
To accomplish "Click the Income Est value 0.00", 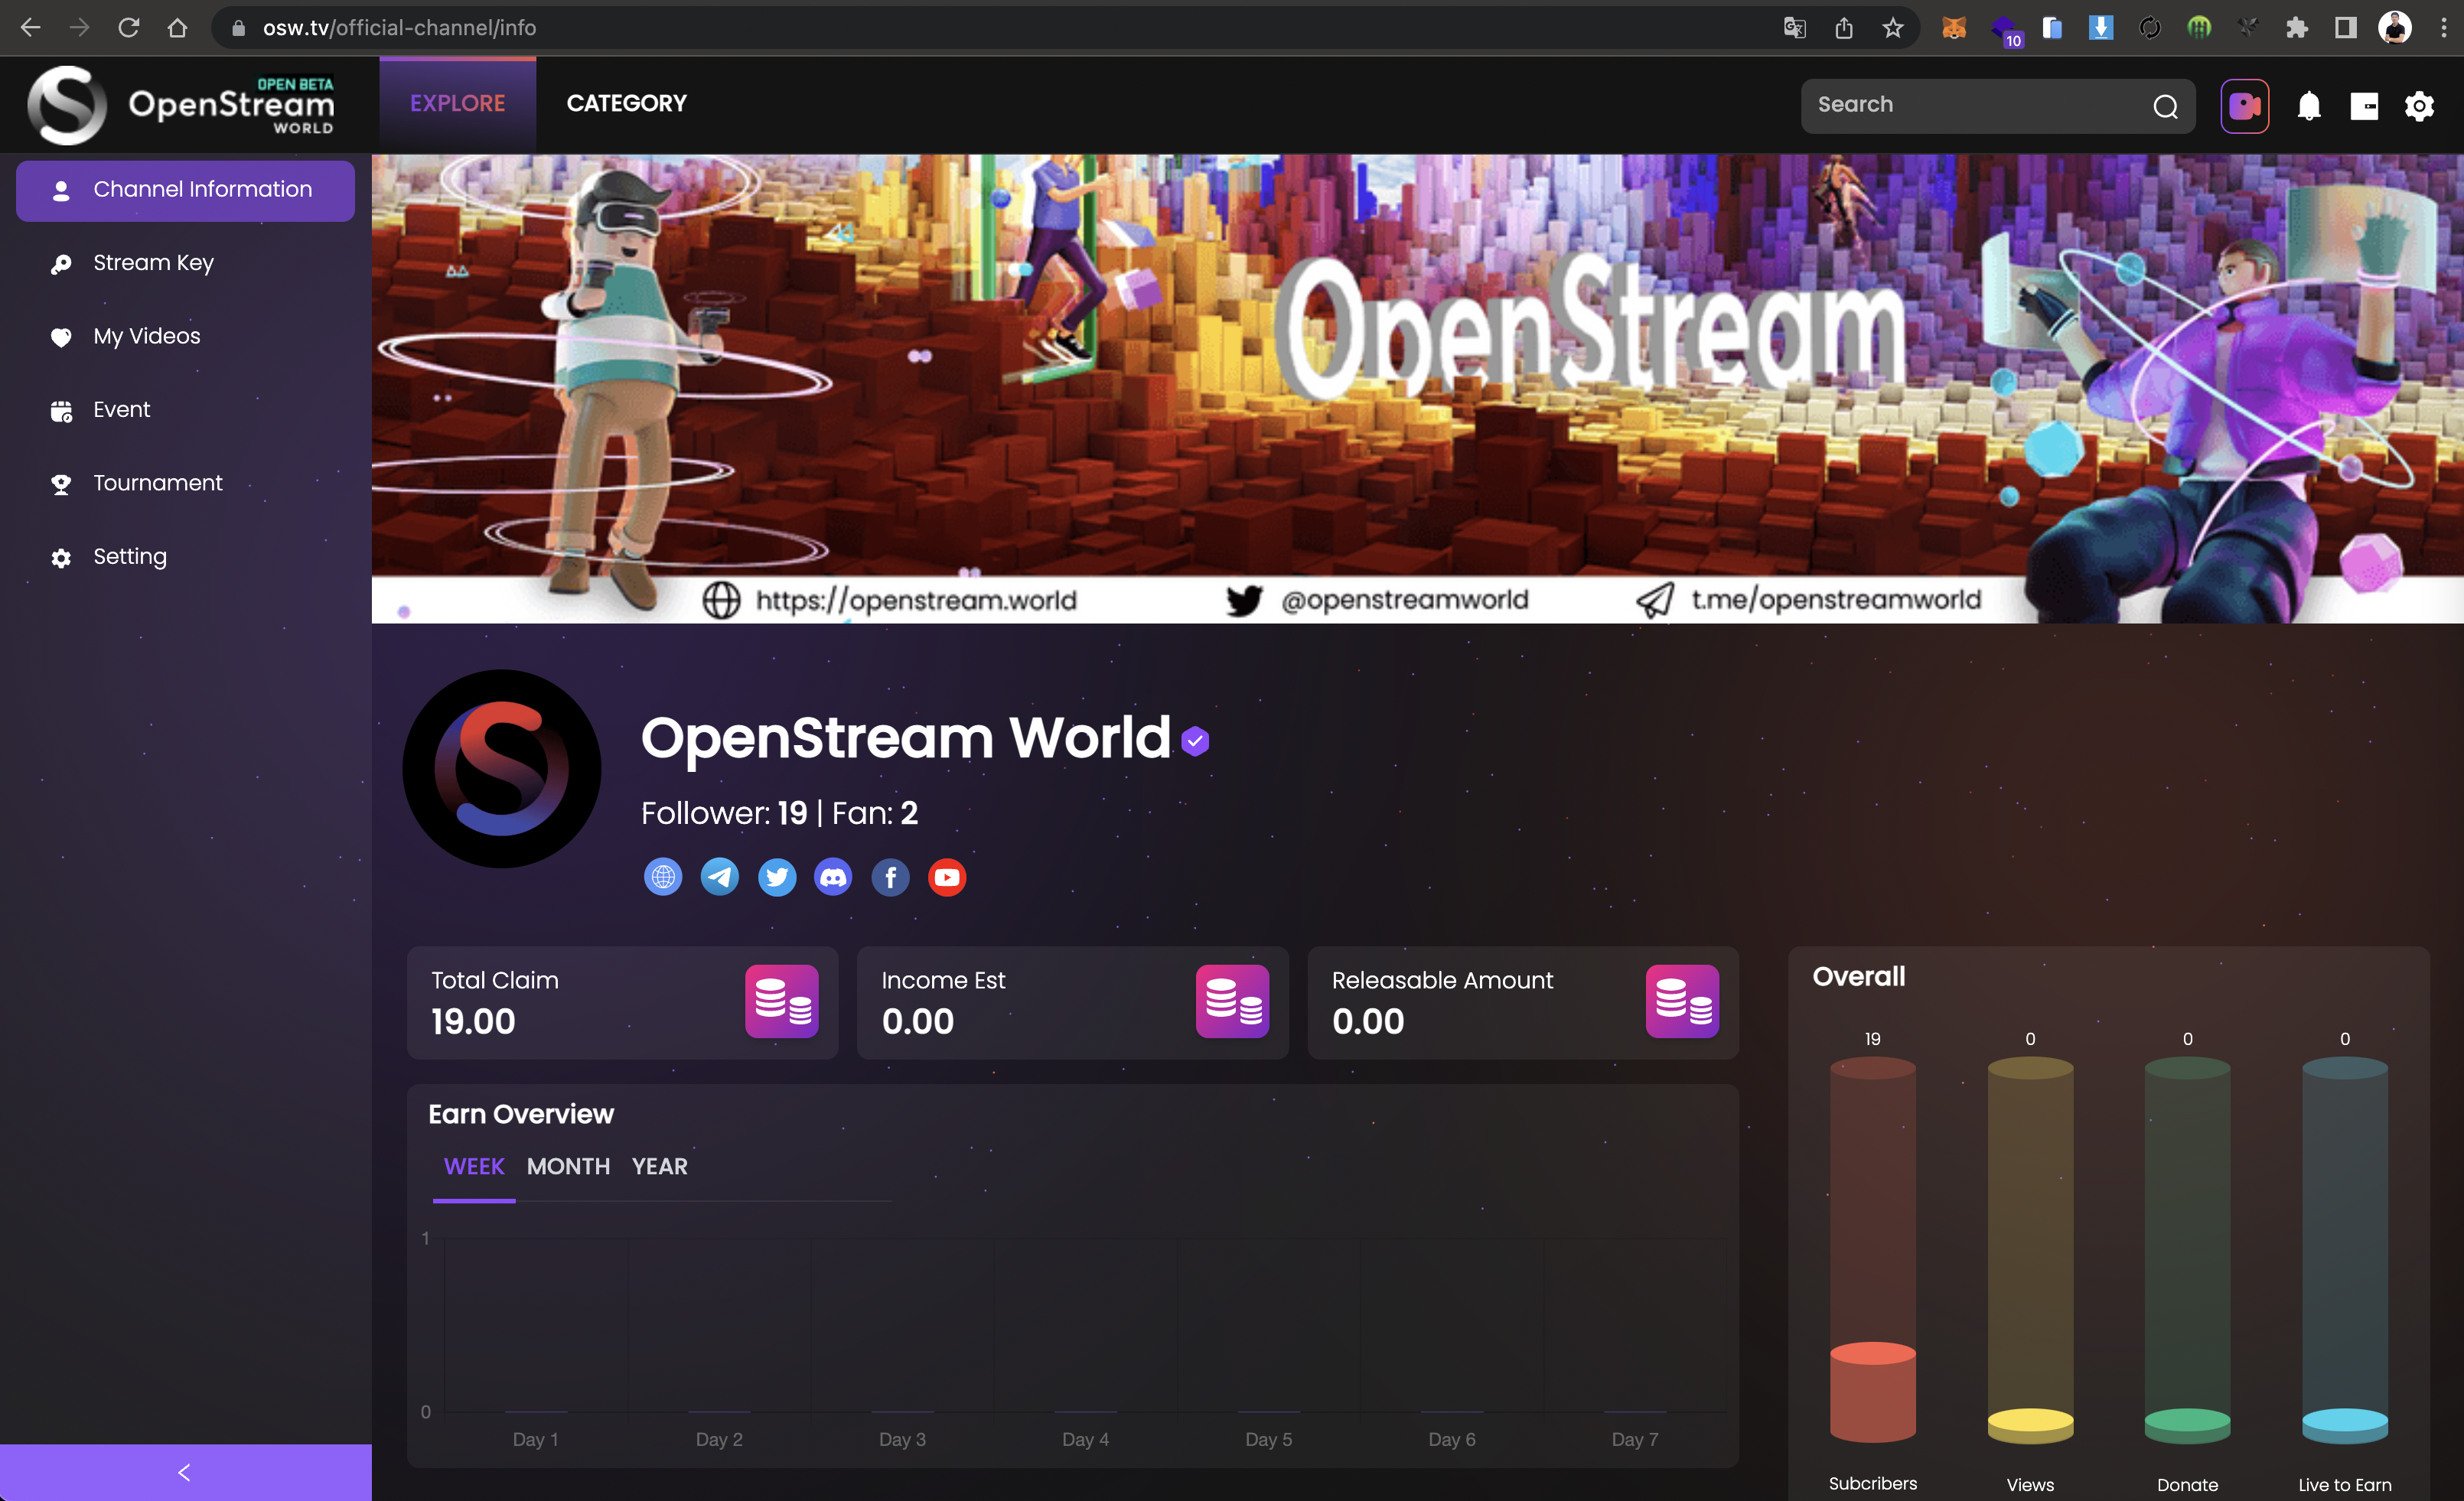I will (918, 1021).
